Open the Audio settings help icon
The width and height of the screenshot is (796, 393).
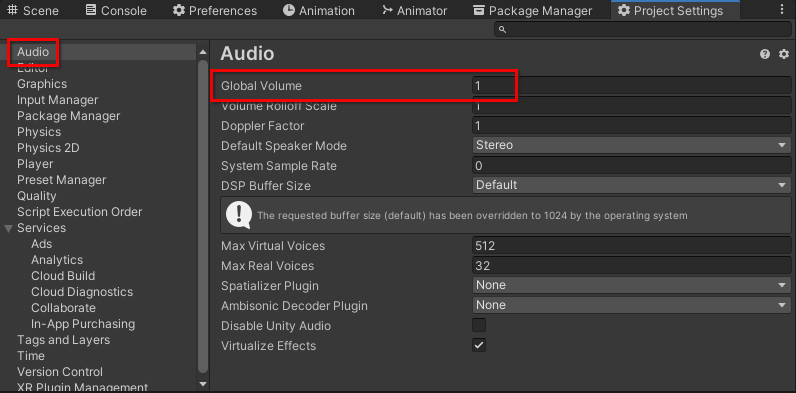pyautogui.click(x=765, y=54)
